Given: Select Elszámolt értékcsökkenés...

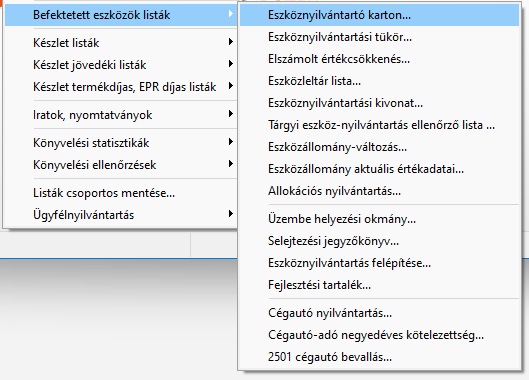Looking at the screenshot, I should click(x=380, y=59).
